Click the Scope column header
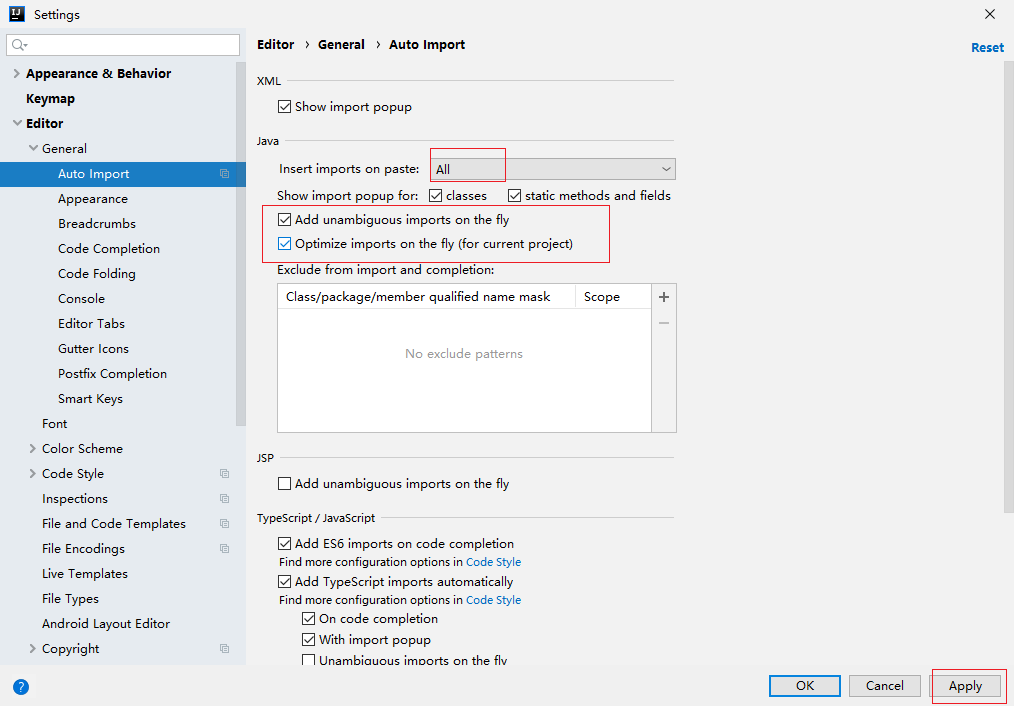This screenshot has height=706, width=1014. [x=601, y=297]
